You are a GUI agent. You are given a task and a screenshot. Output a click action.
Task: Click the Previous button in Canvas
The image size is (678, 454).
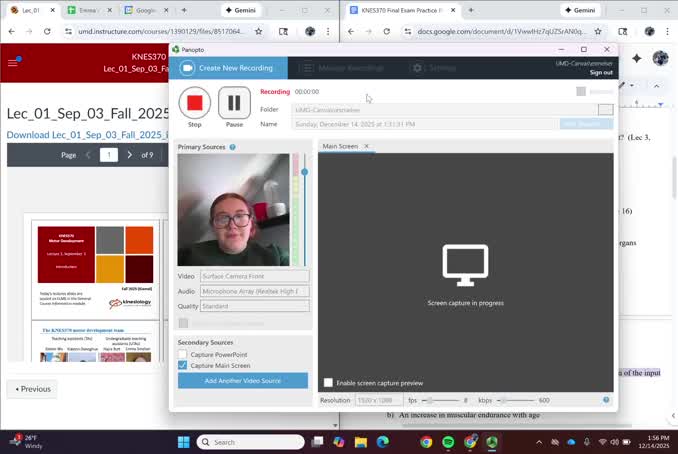[33, 389]
